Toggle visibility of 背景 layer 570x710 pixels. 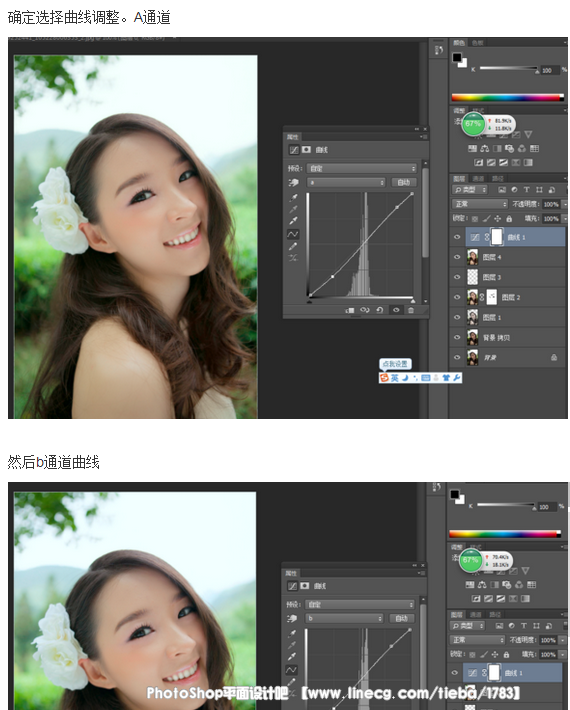point(457,357)
